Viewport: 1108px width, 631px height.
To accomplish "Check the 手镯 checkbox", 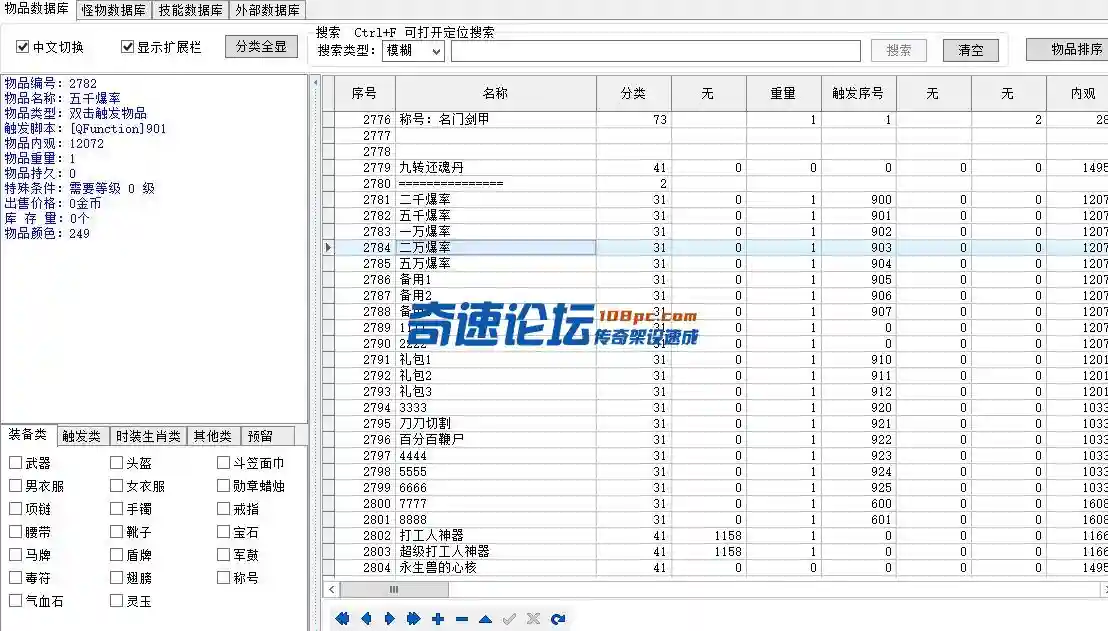I will point(117,509).
